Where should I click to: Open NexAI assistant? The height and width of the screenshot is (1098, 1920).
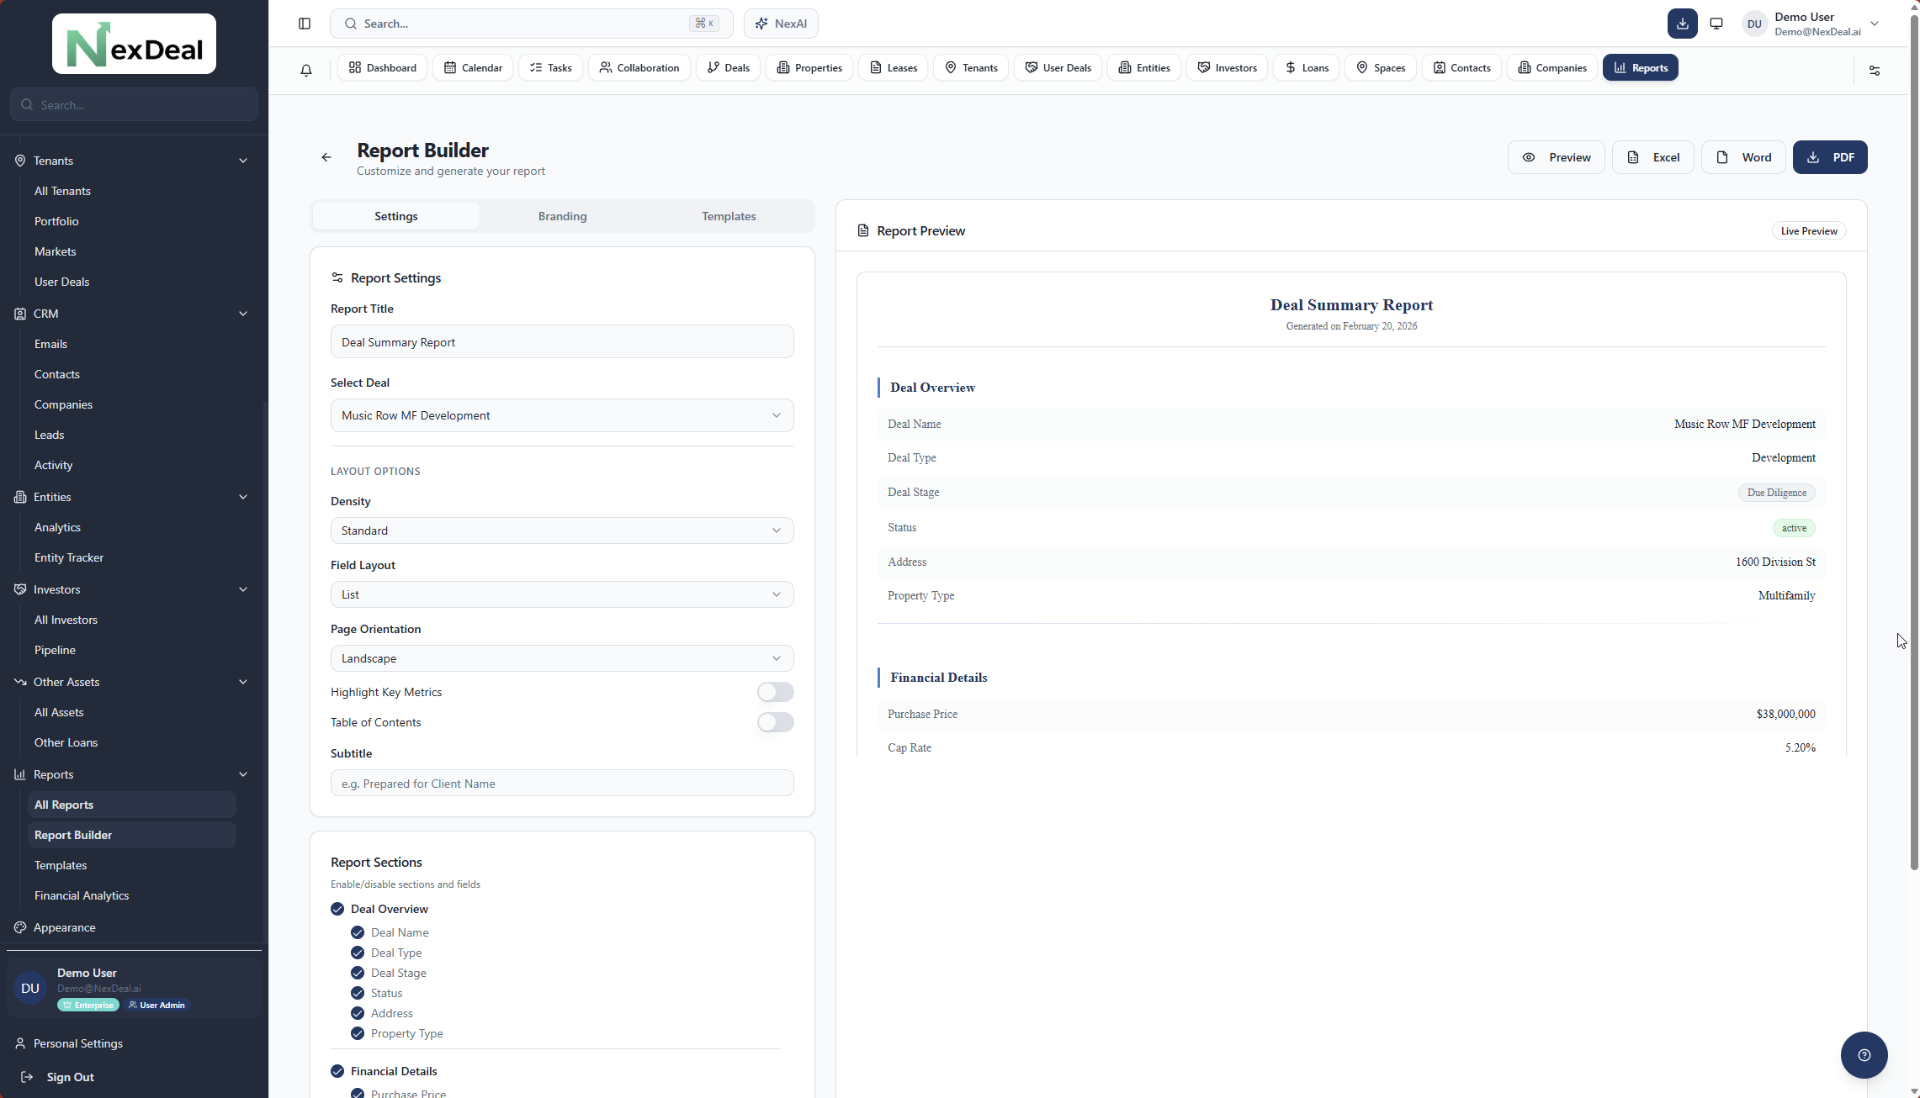click(781, 23)
